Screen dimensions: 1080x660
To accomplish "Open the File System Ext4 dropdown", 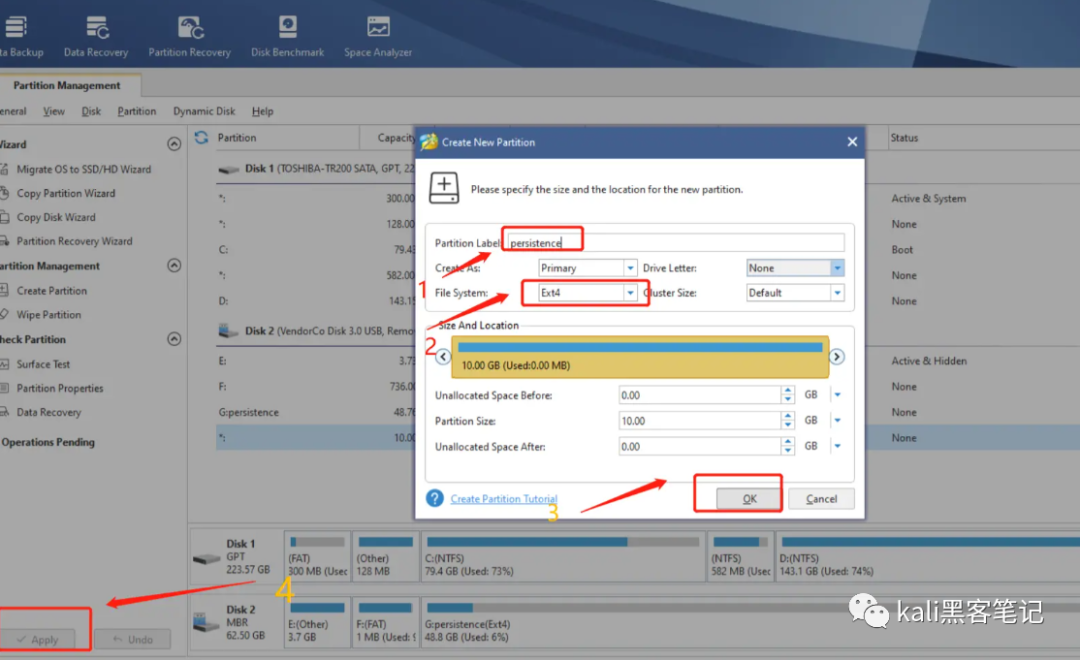I will (630, 293).
